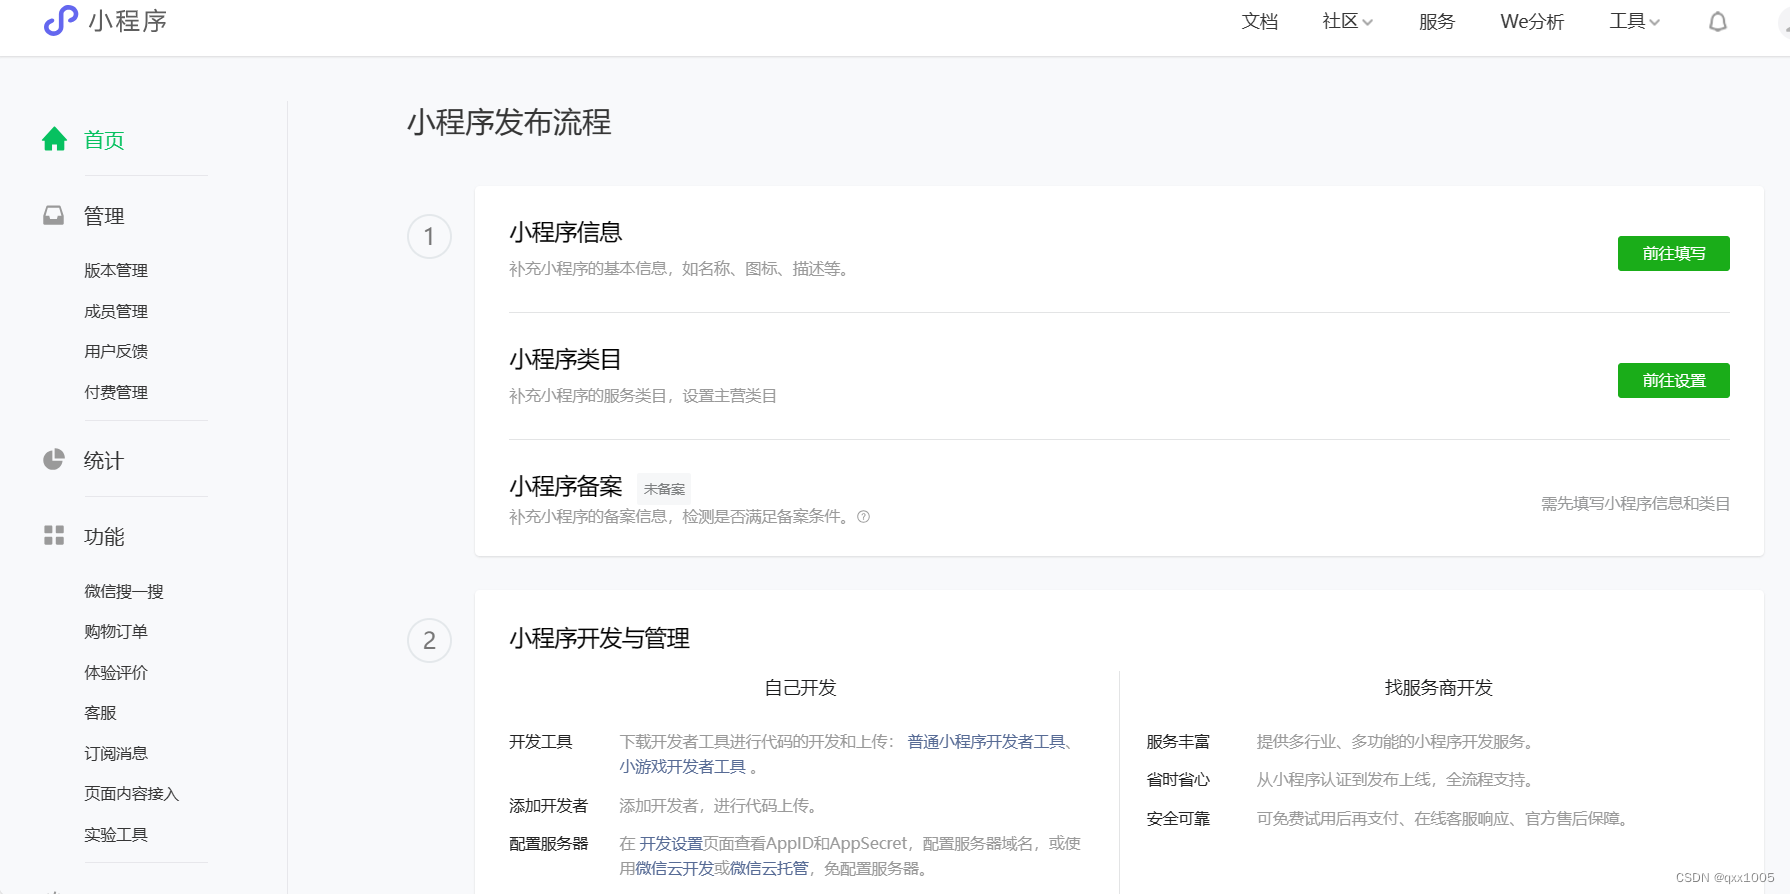1790x894 pixels.
Task: Click the 找服务商开发 column title
Action: [x=1438, y=687]
